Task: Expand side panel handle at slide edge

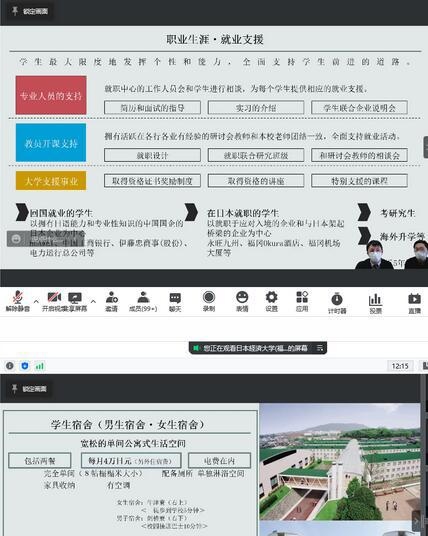Action: [426, 147]
